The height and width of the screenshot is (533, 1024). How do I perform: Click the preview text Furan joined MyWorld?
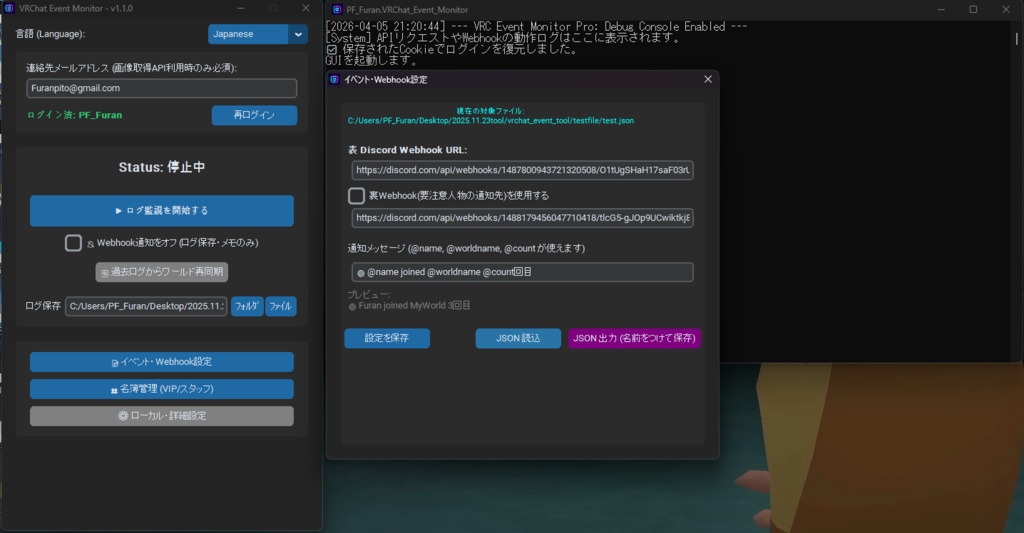coord(409,306)
